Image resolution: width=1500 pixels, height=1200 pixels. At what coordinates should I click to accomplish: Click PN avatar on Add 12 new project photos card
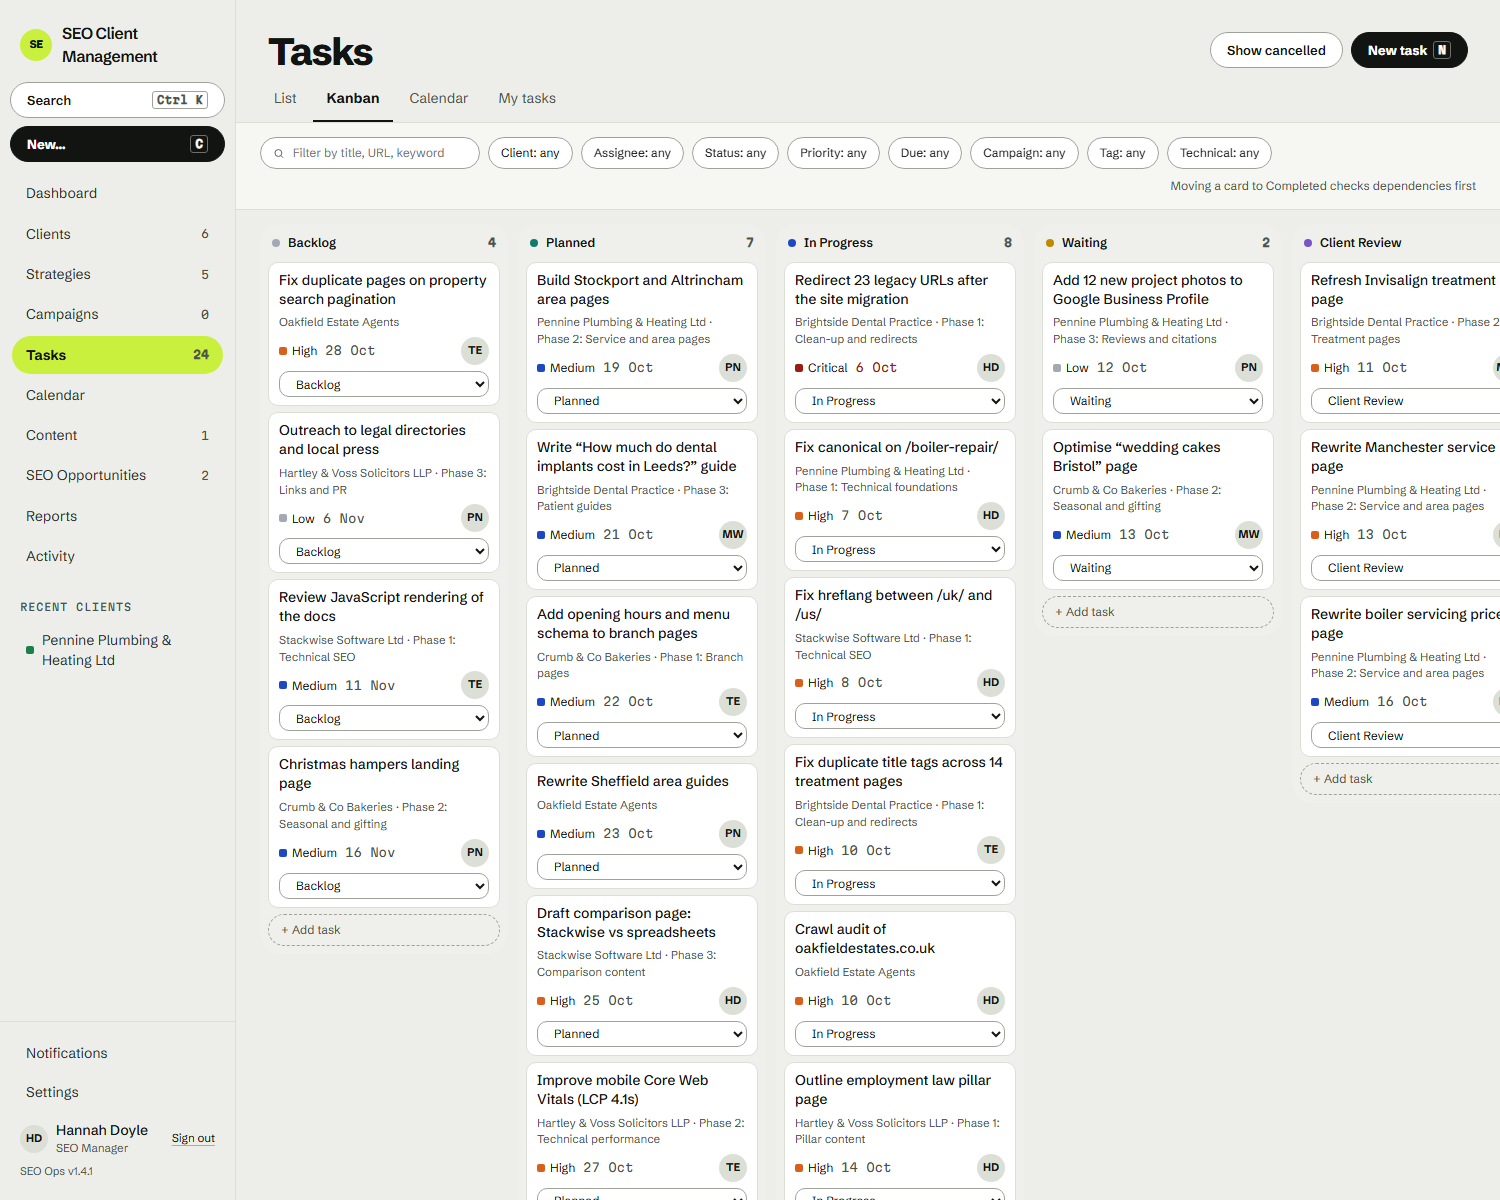(1249, 368)
